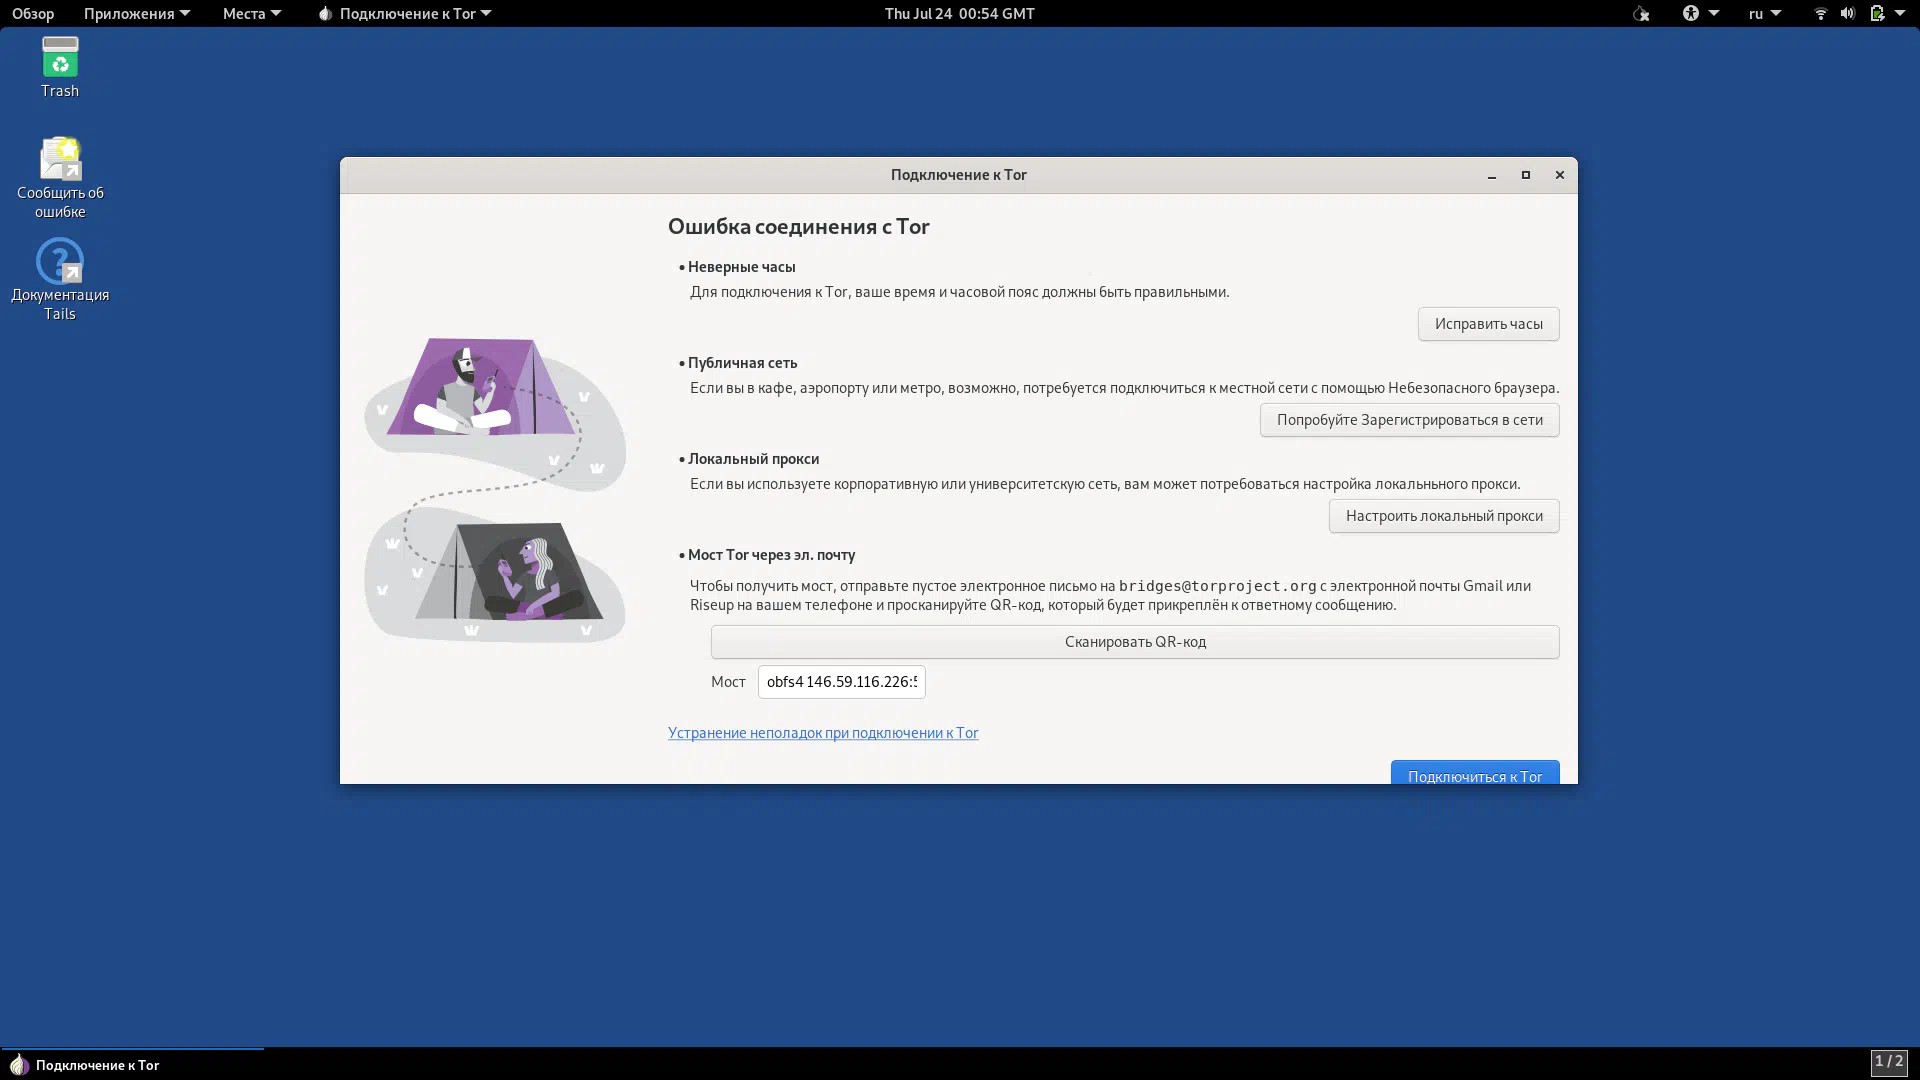This screenshot has width=1920, height=1080.
Task: Click the volume speaker icon
Action: 1847,13
